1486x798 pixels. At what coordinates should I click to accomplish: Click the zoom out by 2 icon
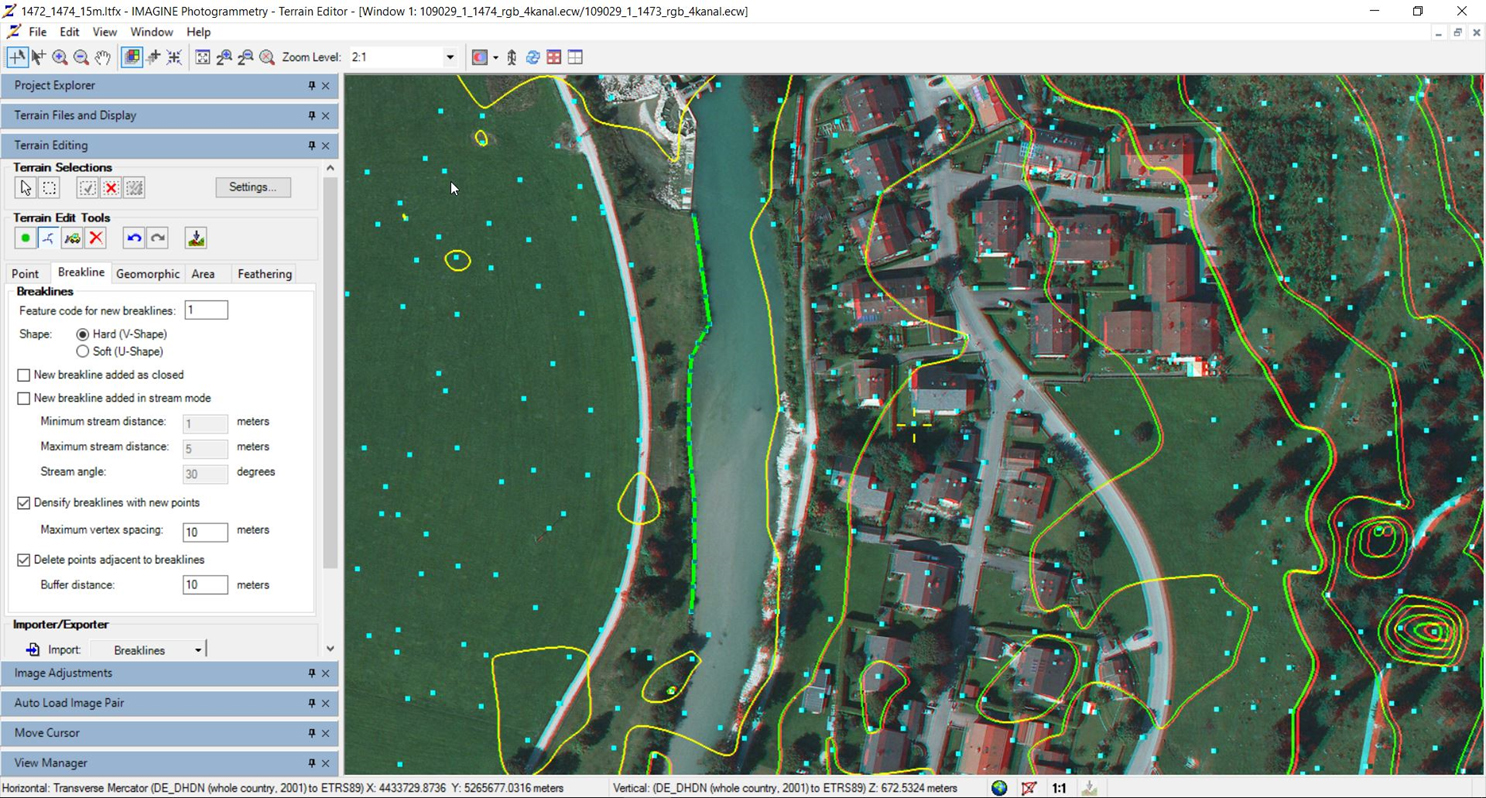[x=245, y=57]
